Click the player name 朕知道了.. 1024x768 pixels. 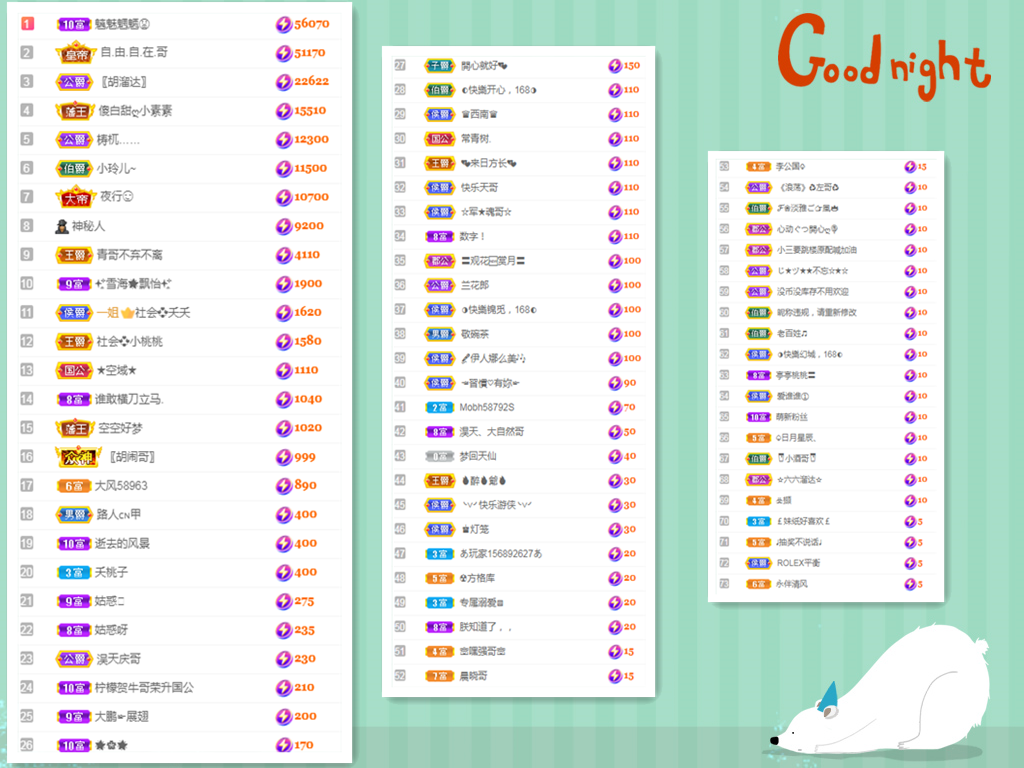pyautogui.click(x=485, y=627)
